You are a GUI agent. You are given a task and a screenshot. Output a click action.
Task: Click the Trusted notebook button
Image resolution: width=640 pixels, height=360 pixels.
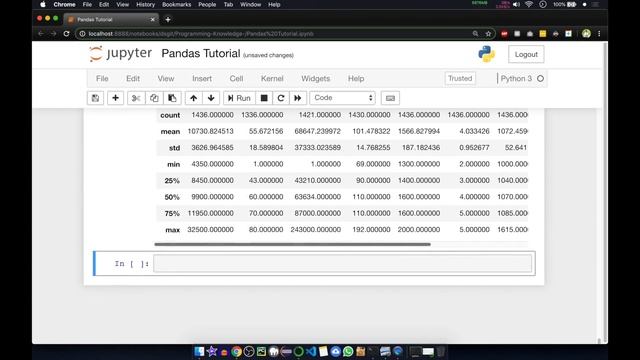pyautogui.click(x=460, y=78)
